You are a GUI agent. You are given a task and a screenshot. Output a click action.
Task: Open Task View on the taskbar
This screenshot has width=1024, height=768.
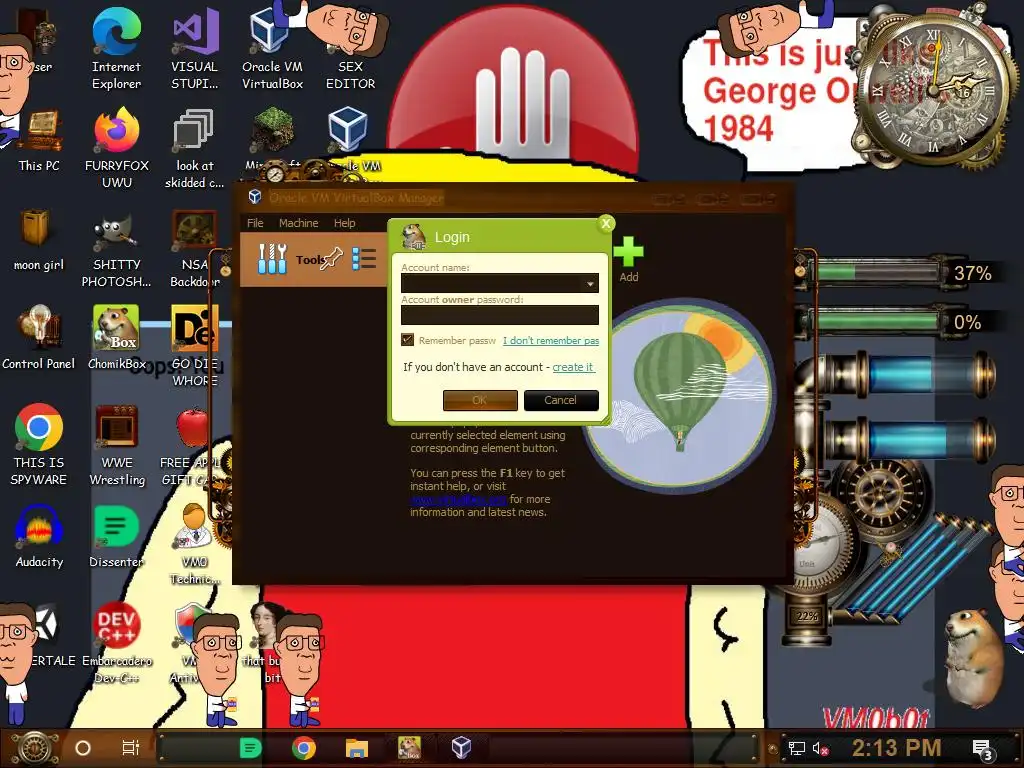click(131, 748)
